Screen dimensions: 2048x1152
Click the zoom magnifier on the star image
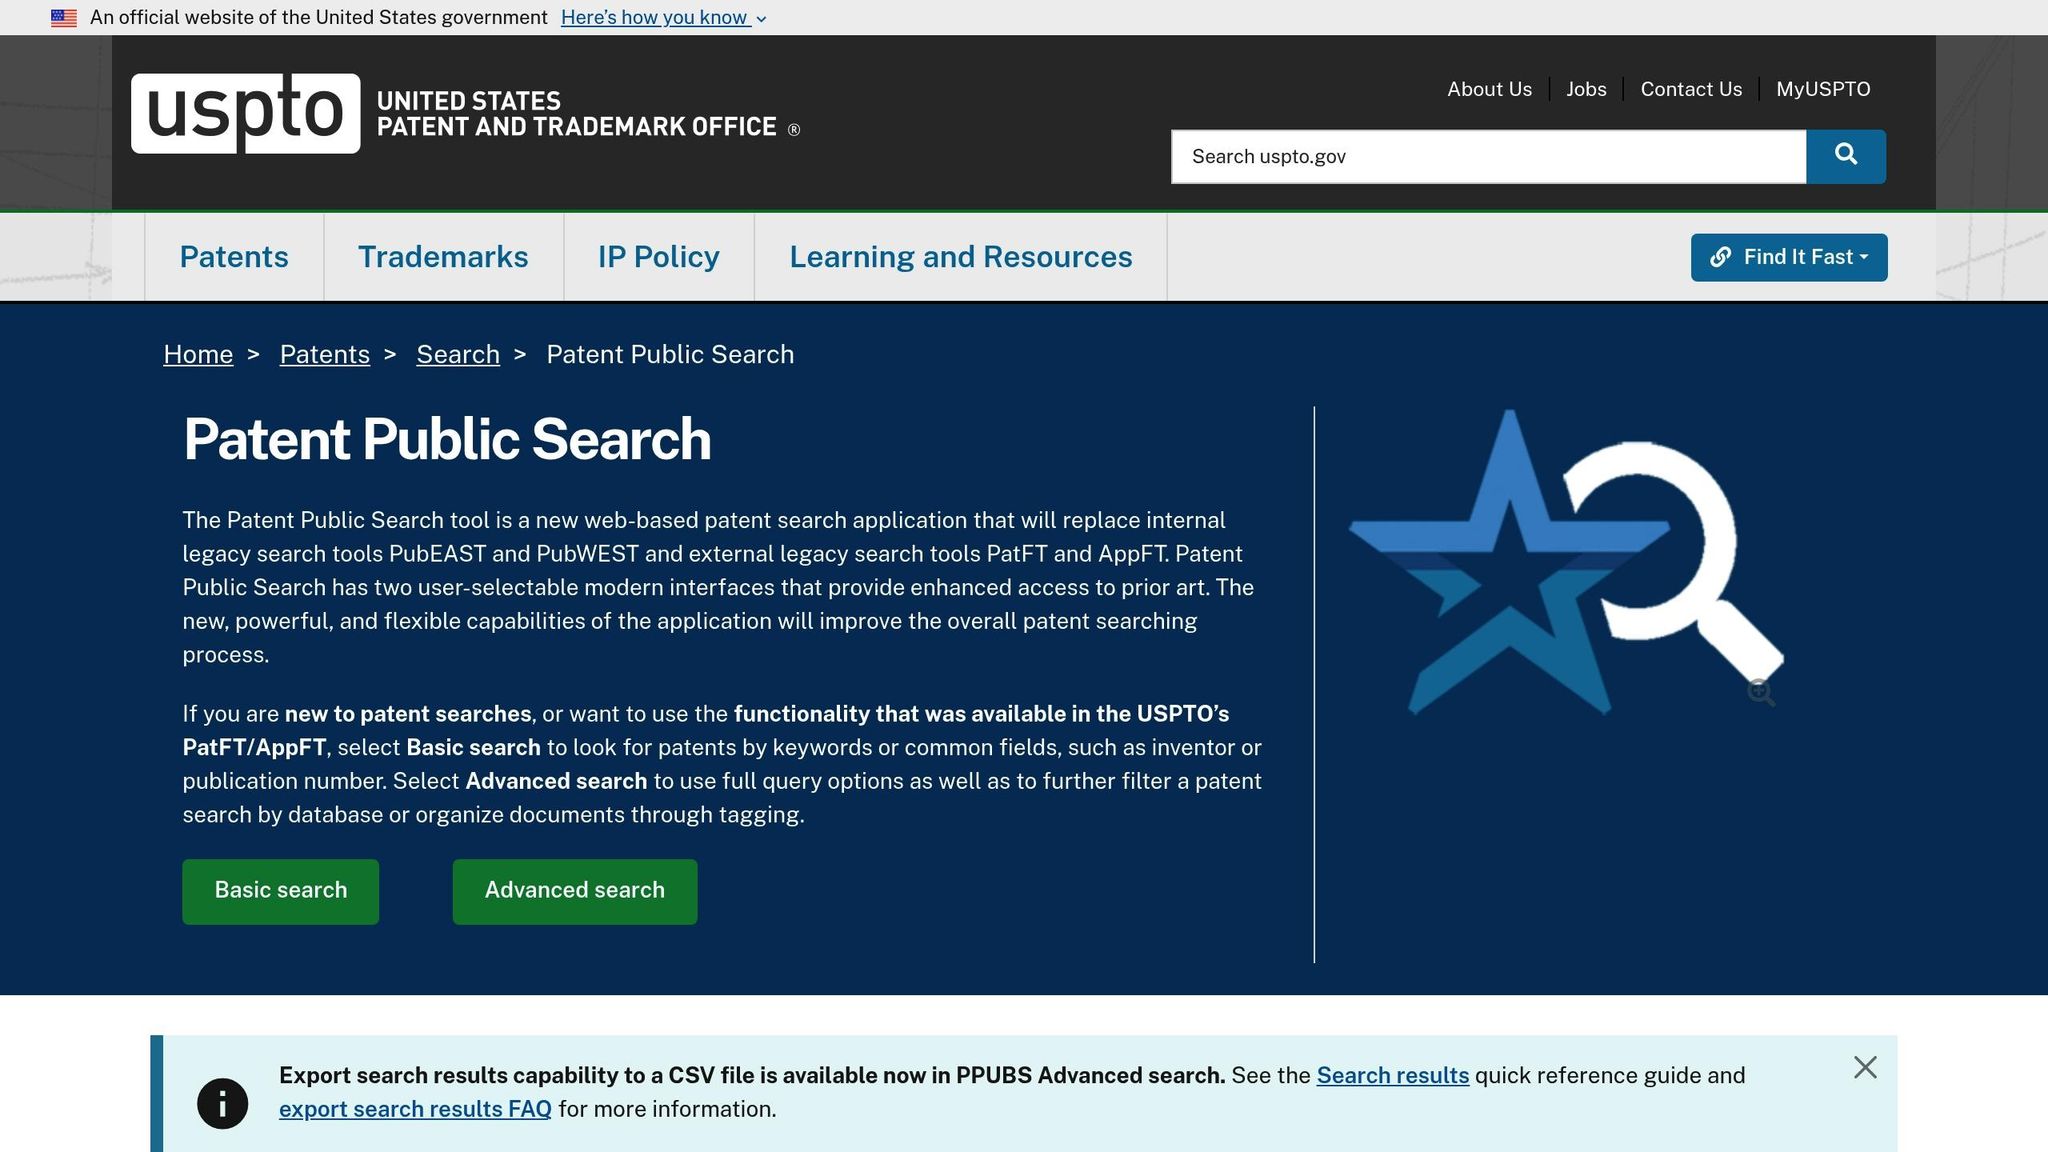(1761, 692)
